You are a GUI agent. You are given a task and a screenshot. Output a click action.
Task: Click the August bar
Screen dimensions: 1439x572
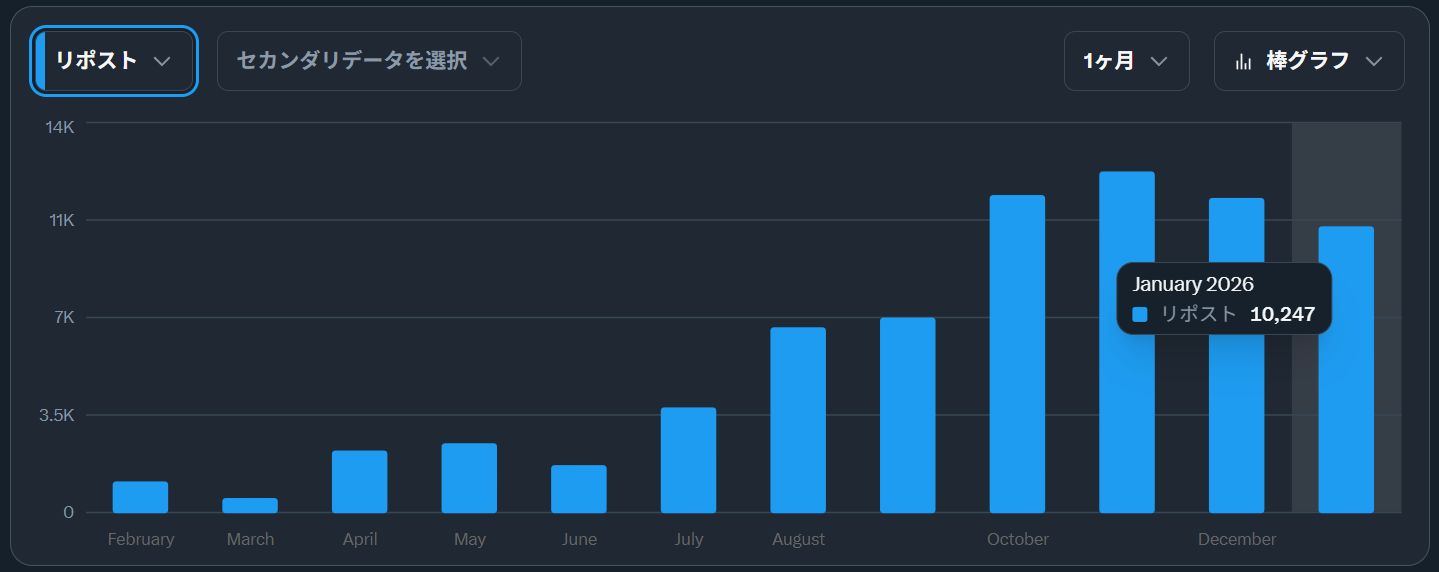(798, 420)
